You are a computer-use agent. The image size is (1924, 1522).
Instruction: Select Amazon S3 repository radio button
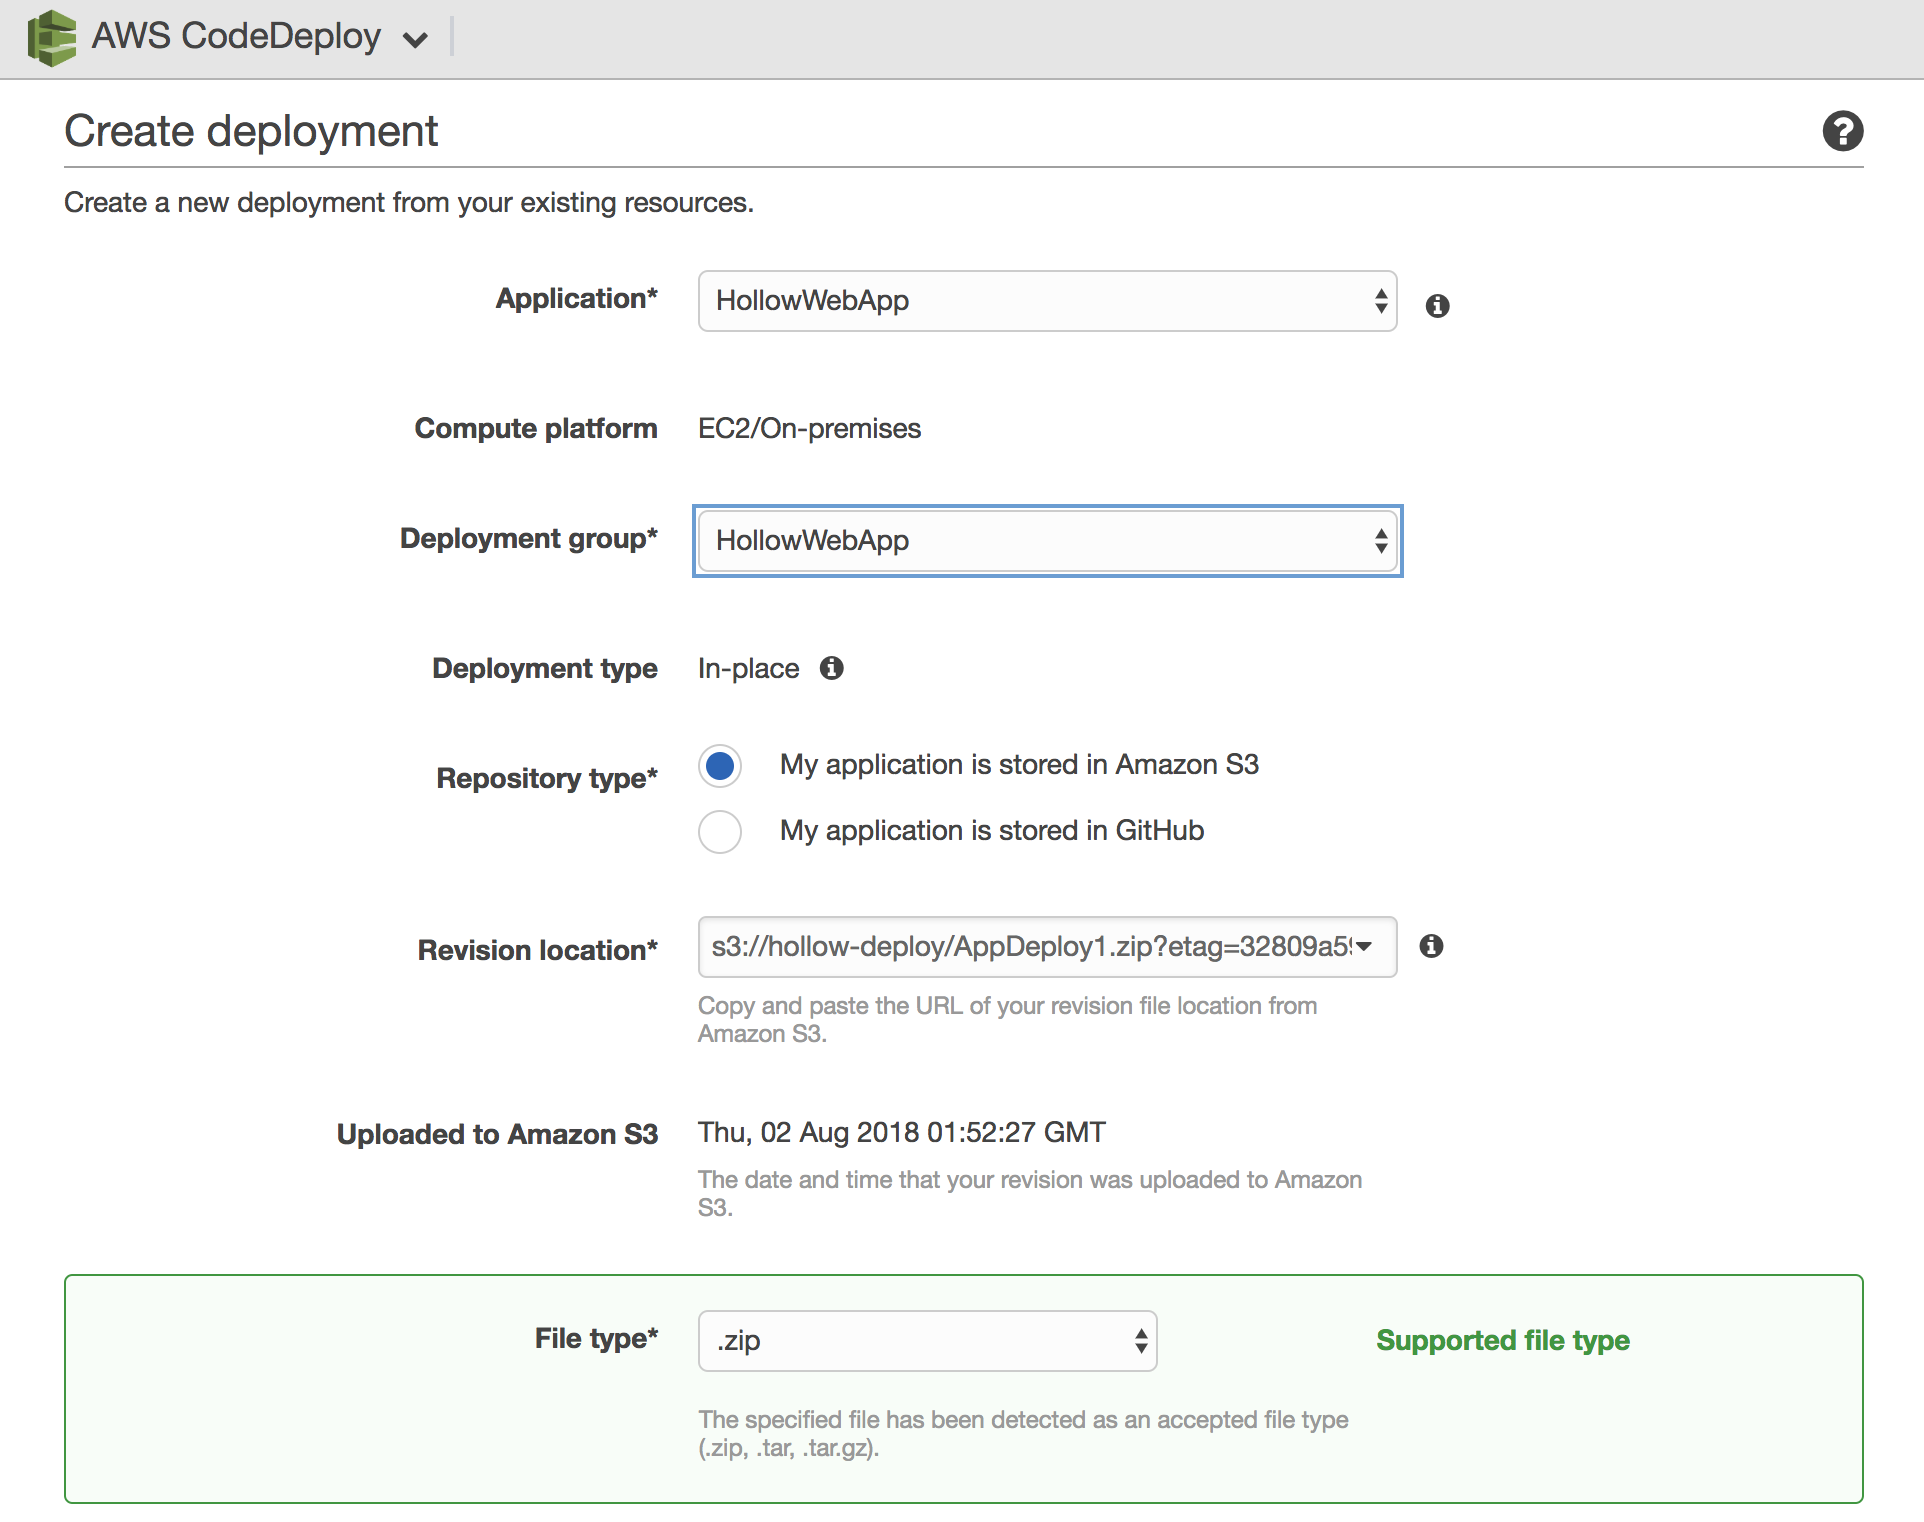720,766
